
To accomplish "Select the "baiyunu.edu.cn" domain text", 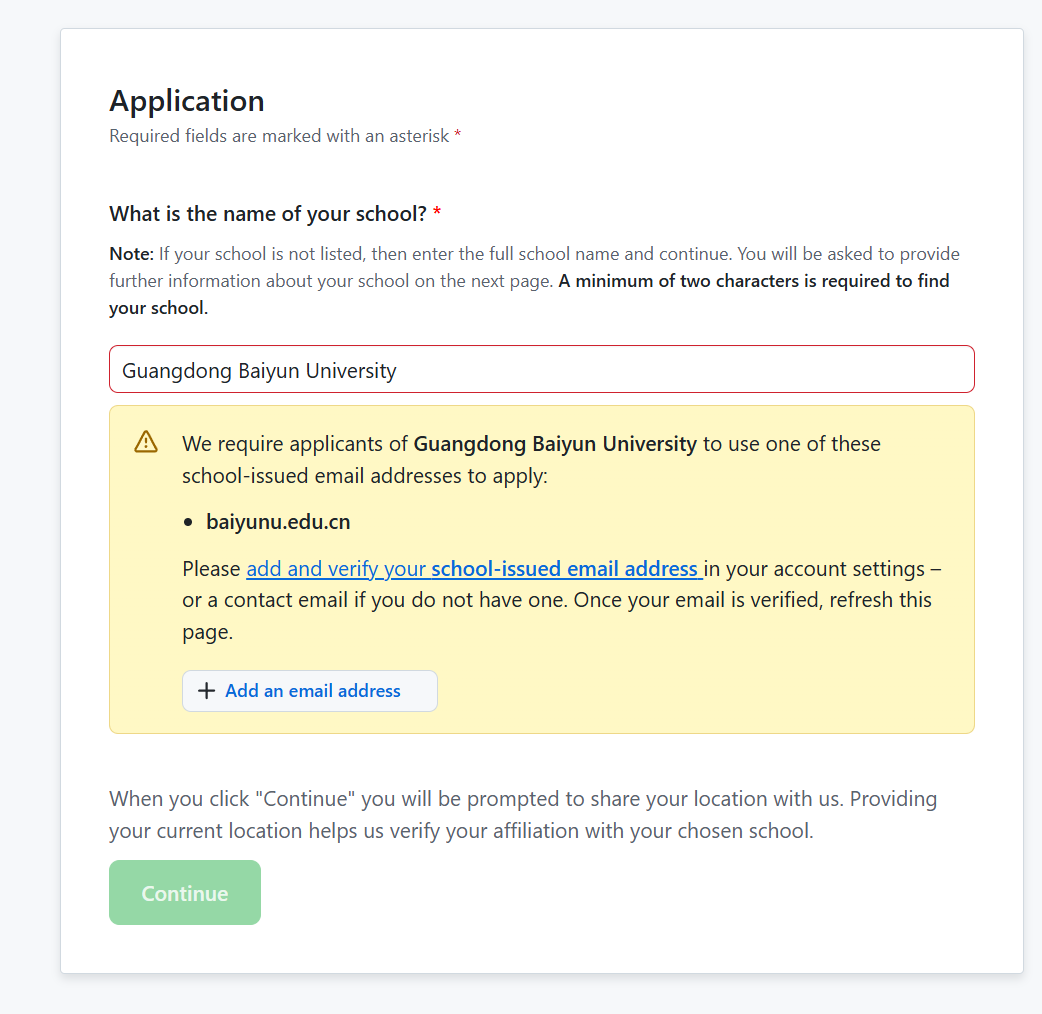I will click(x=278, y=522).
